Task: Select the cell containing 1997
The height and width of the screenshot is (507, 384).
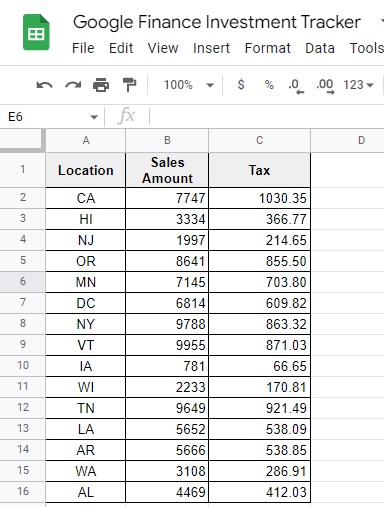Action: pyautogui.click(x=167, y=240)
